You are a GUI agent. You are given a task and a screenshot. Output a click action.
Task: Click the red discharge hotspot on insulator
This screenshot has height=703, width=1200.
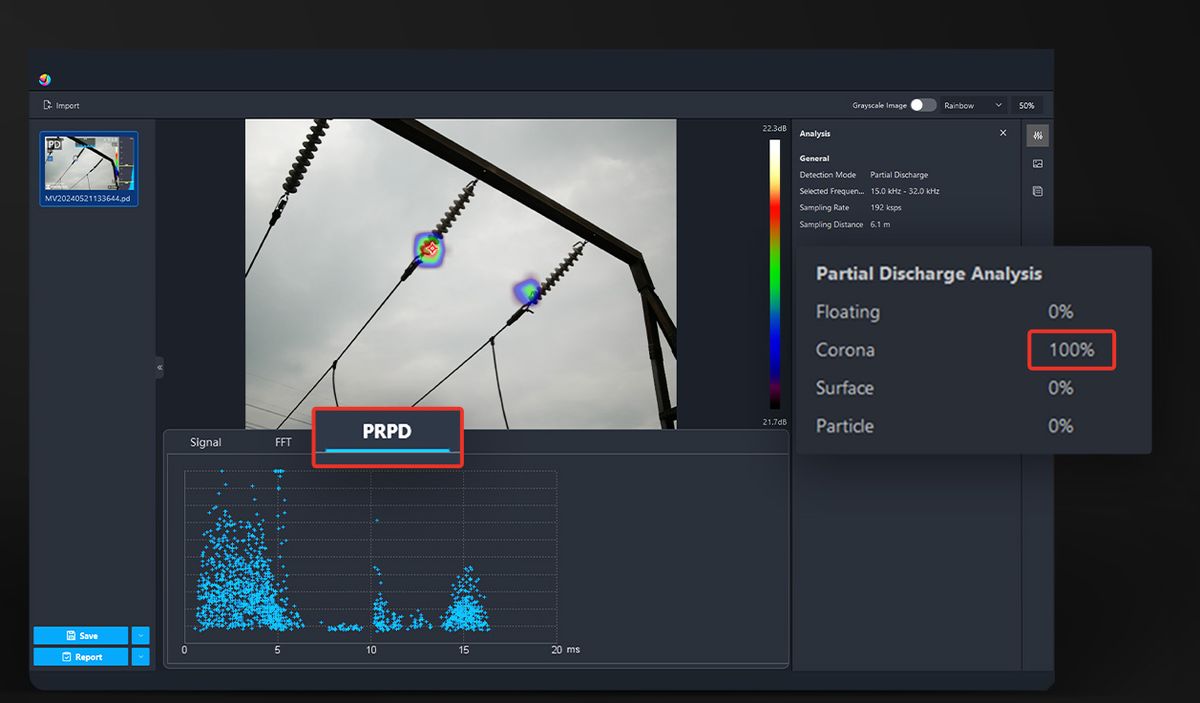[429, 246]
